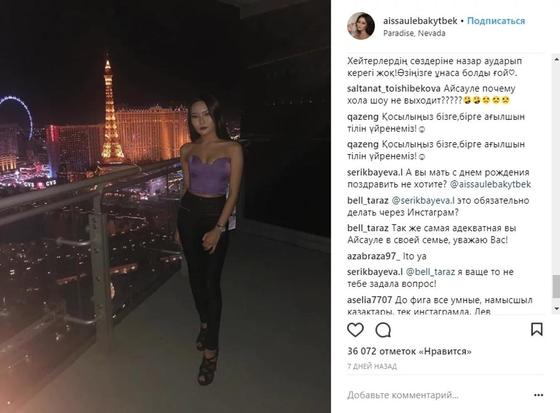
Task: Open saltanat_toishibekova commenter profile
Action: click(394, 89)
